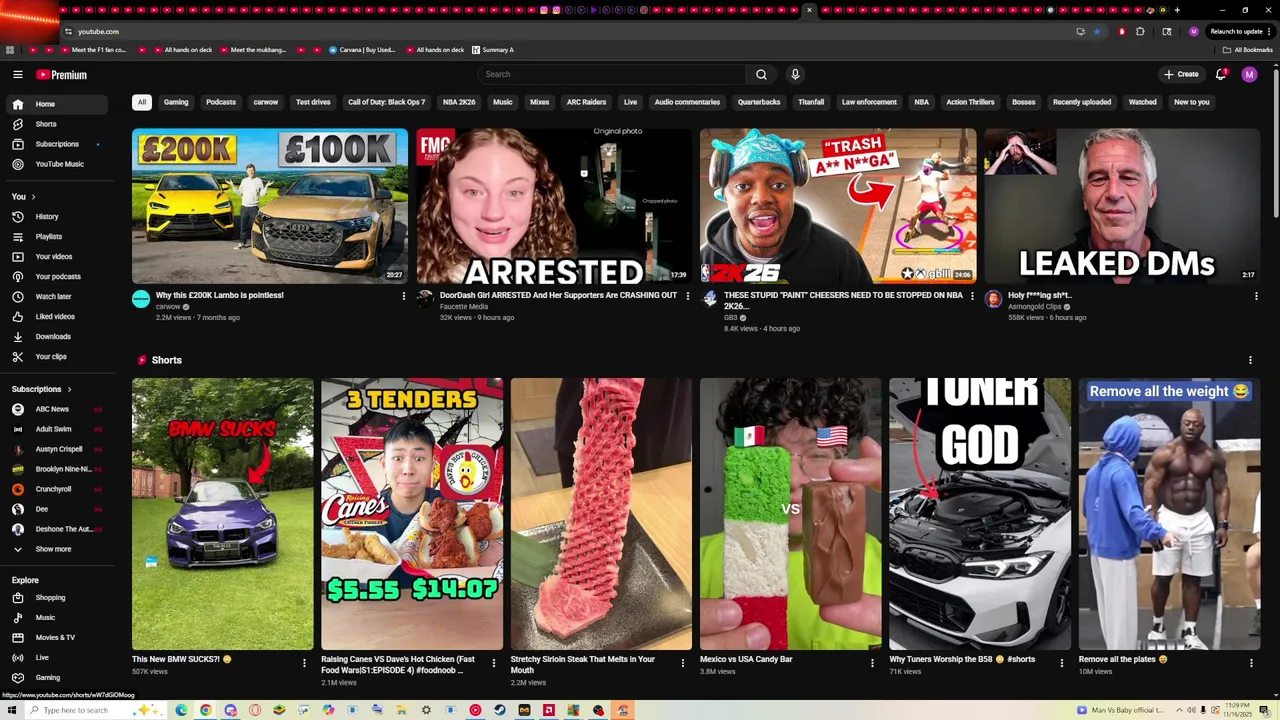Open Playlists in the sidebar
This screenshot has height=720, width=1280.
click(x=58, y=237)
